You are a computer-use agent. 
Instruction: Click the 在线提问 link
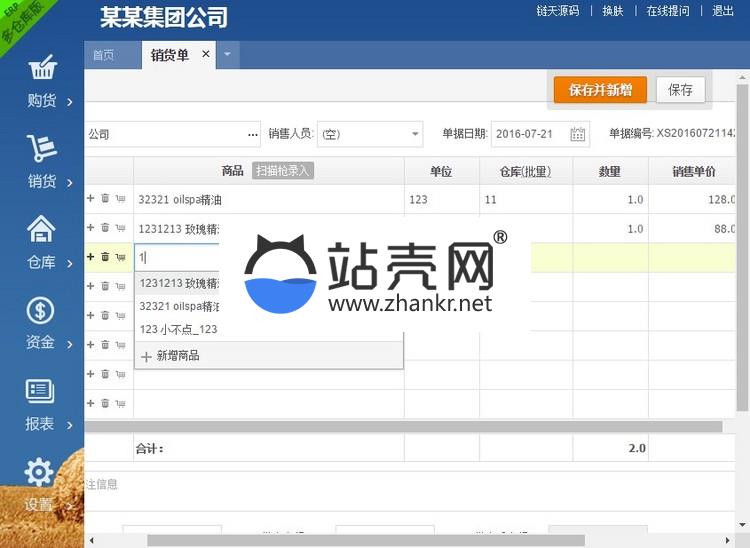(x=667, y=11)
